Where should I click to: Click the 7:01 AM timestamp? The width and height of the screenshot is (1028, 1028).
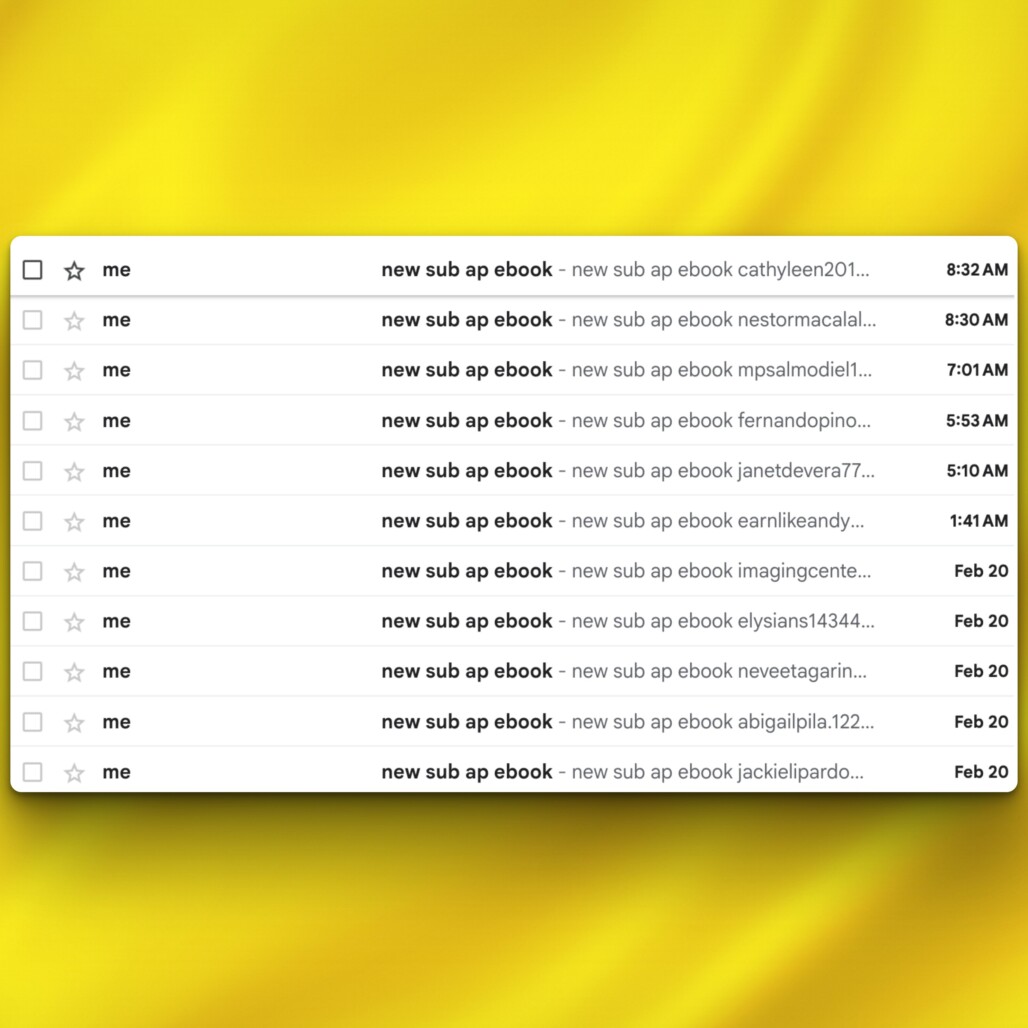(978, 370)
